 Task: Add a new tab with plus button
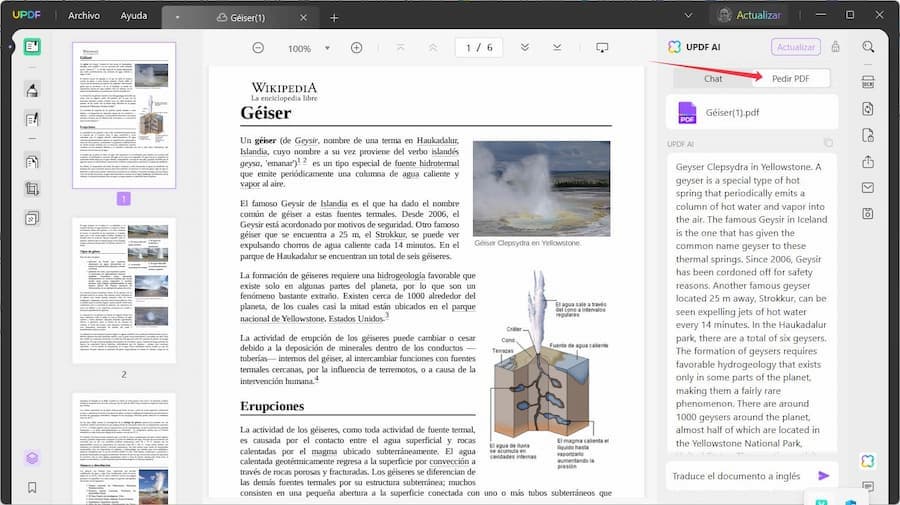click(x=333, y=18)
